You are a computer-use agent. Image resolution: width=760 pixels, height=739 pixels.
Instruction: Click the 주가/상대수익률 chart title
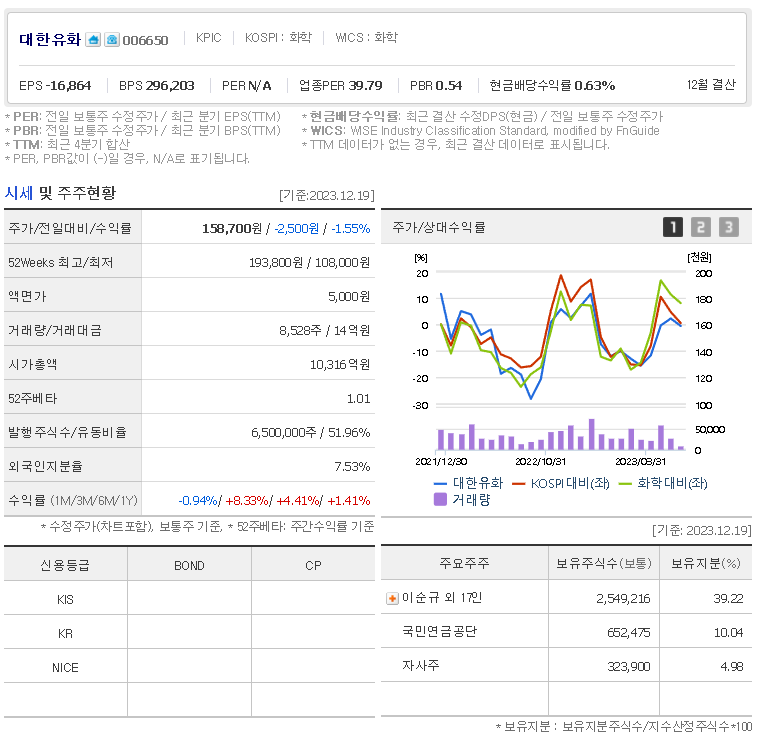pyautogui.click(x=439, y=227)
